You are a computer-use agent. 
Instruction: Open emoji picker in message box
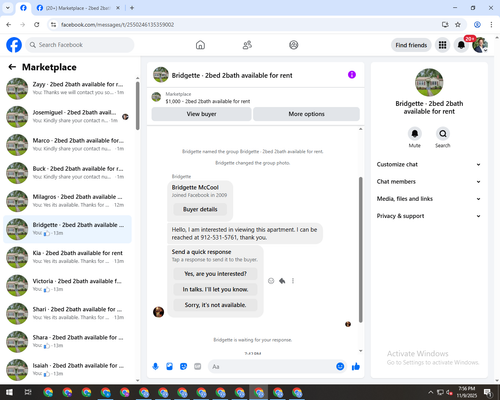pyautogui.click(x=340, y=367)
